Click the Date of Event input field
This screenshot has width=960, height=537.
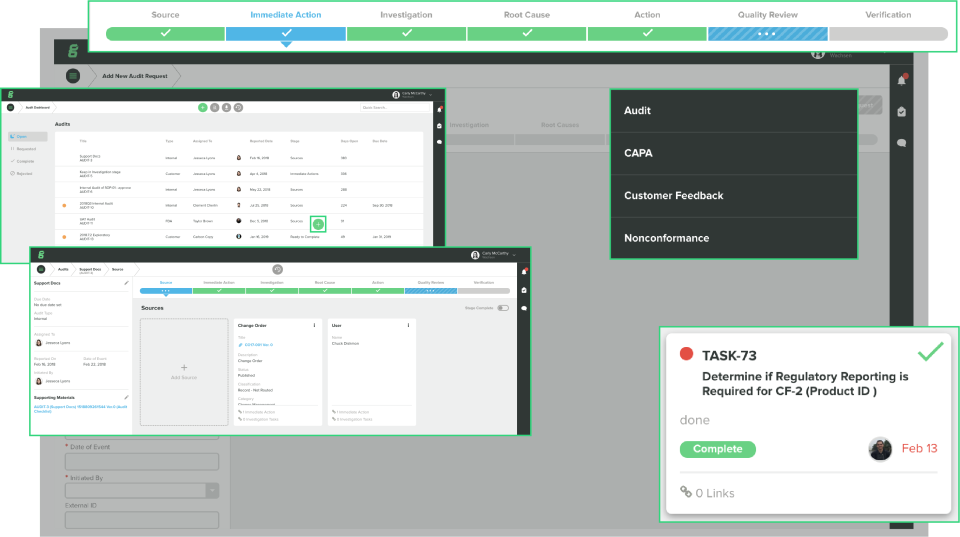[142, 461]
